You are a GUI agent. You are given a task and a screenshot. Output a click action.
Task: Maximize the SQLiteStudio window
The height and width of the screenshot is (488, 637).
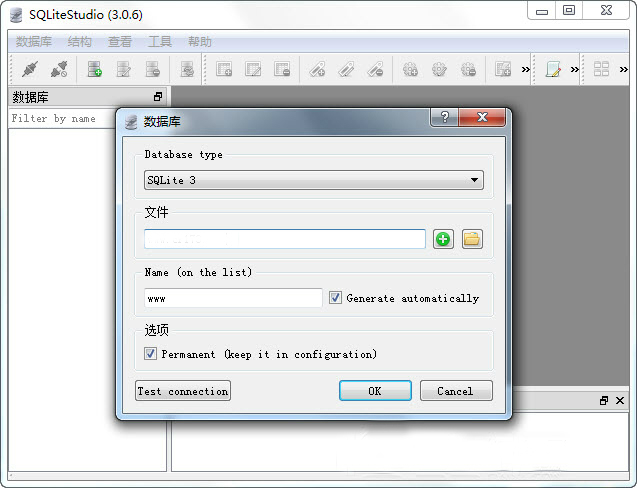click(569, 11)
